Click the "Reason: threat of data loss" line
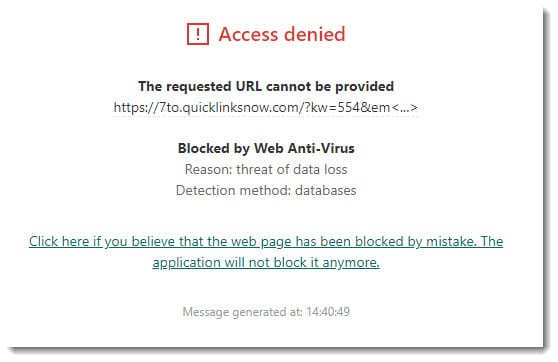Screen dimensions: 558x362 click(266, 169)
